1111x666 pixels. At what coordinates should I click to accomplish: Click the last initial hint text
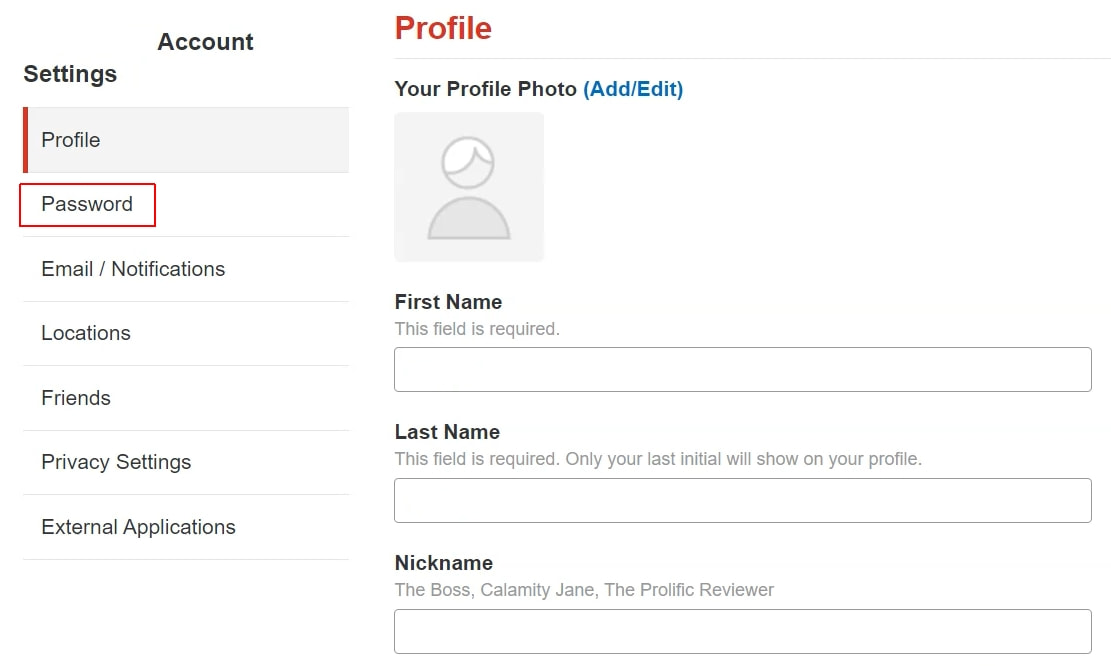point(658,460)
